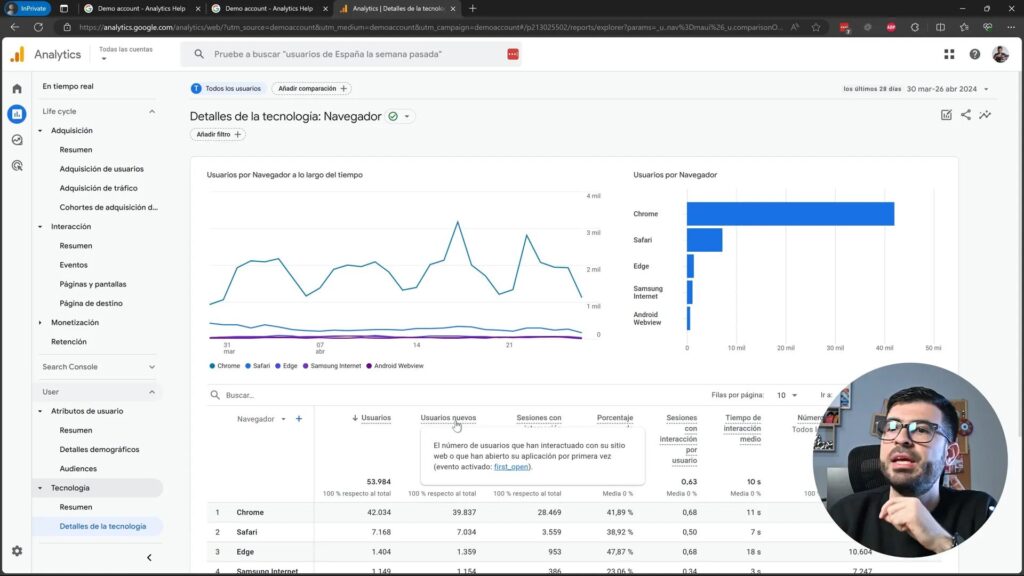Click Añadir filtro button
Screen dimensions: 1024x576
[218, 135]
